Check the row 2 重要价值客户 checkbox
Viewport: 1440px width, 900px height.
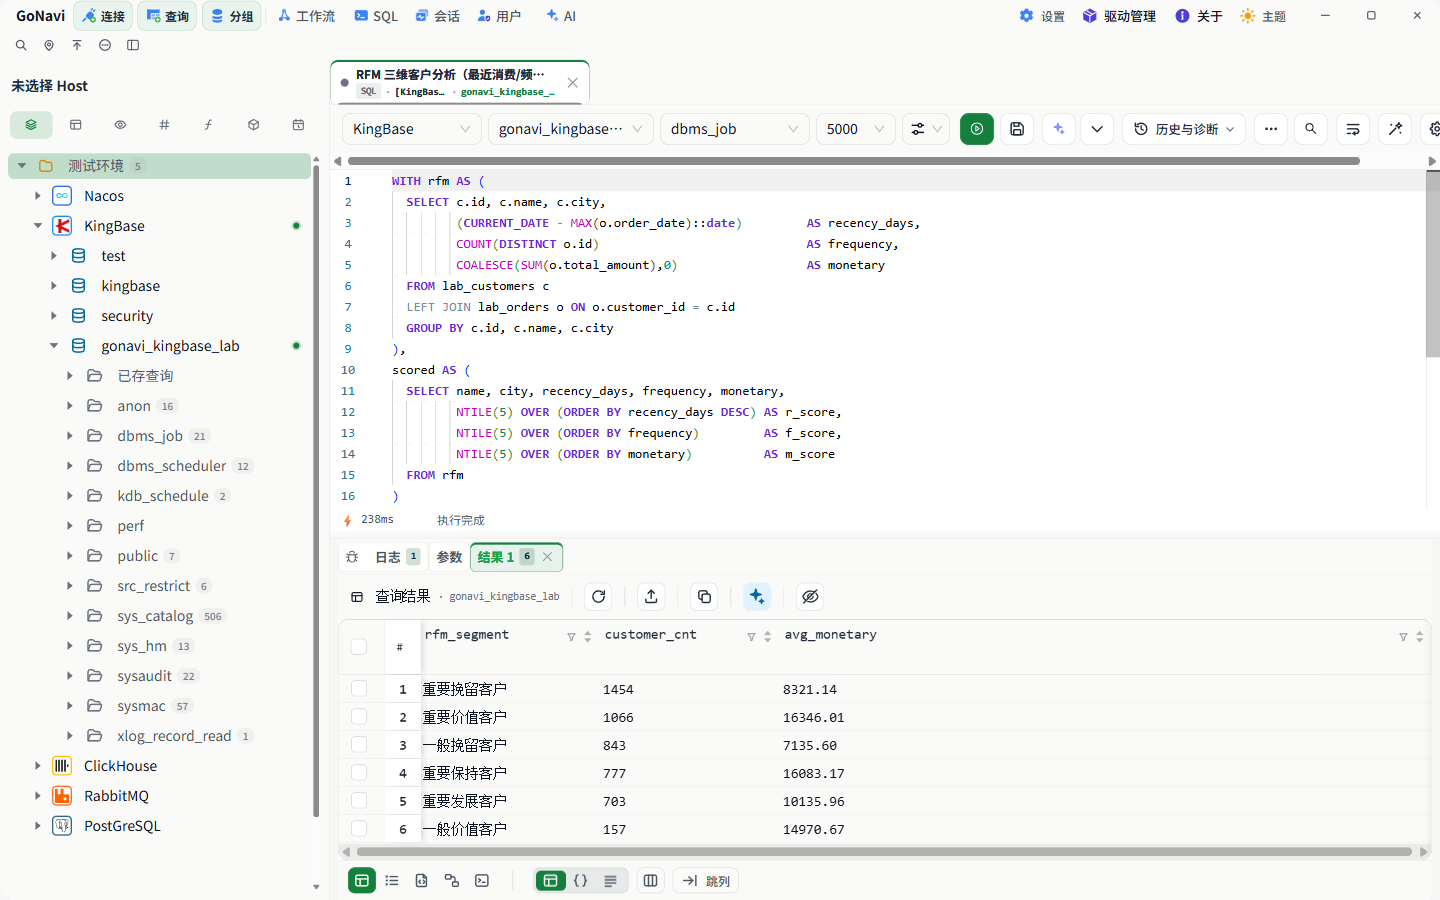point(359,717)
